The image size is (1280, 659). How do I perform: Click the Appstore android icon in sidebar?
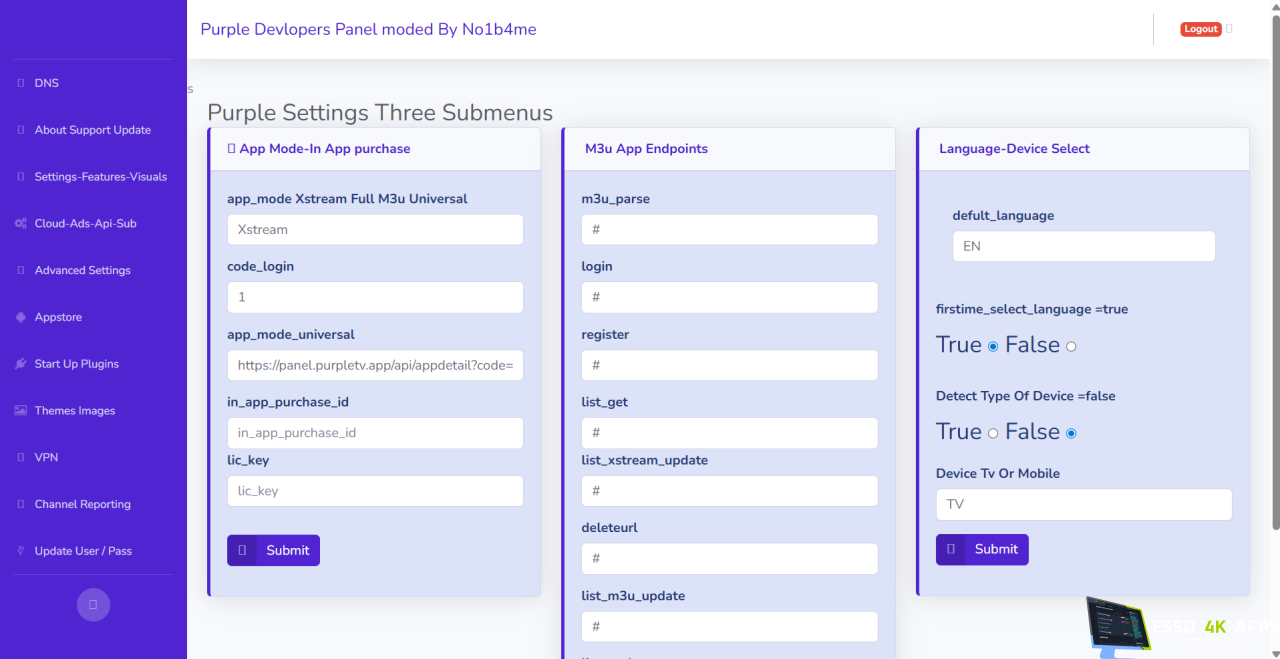[21, 317]
